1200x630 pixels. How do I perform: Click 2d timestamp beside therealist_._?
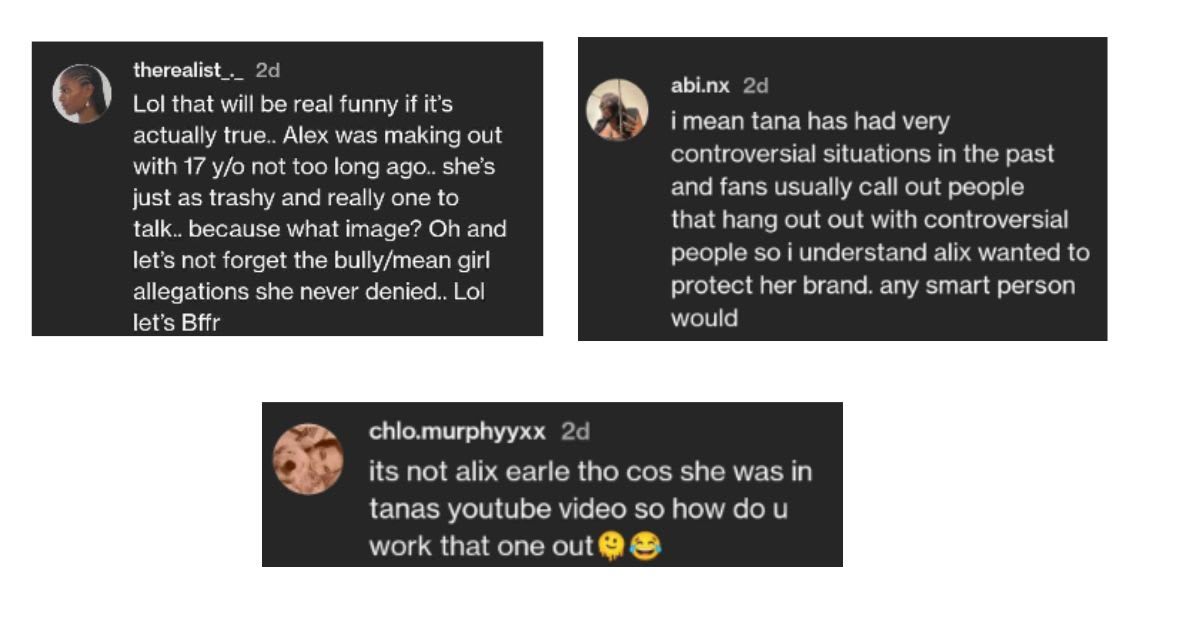[x=268, y=70]
